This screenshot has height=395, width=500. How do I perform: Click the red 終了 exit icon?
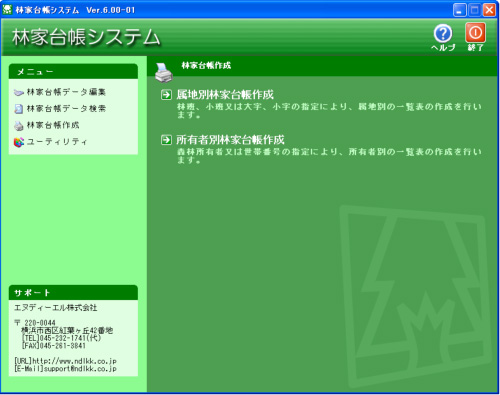(475, 33)
